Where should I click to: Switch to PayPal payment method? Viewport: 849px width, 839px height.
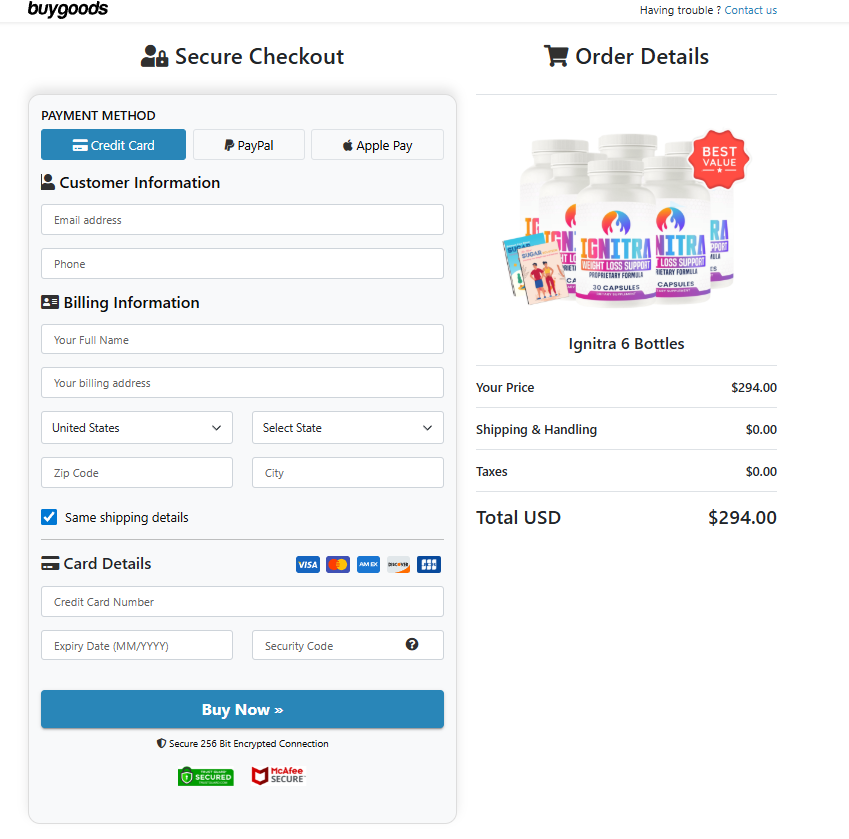pos(248,145)
